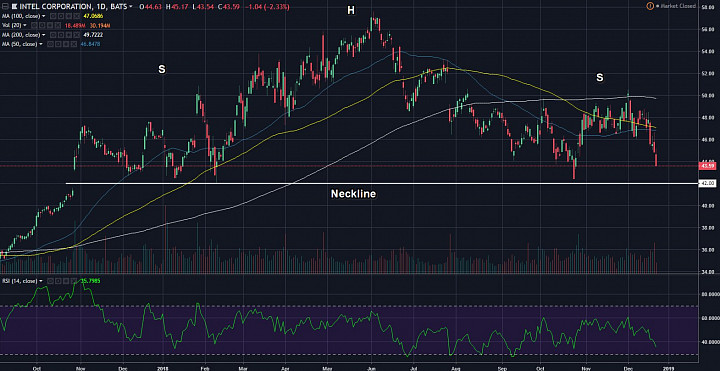Expand the RSI (14, close) dropdown arrow

click(41, 281)
